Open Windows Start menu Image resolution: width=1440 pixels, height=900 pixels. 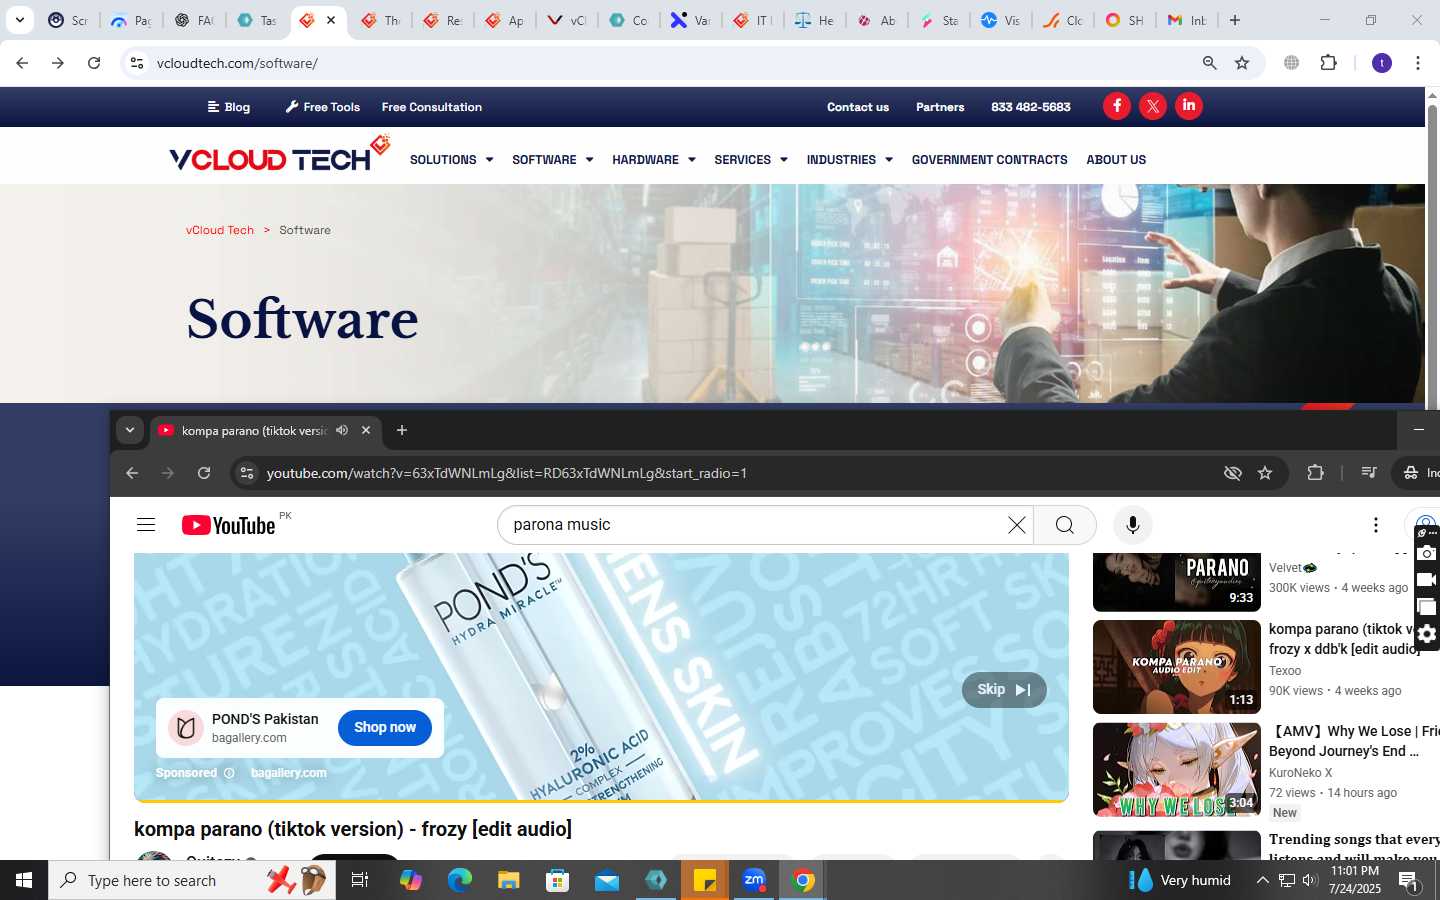(x=24, y=880)
